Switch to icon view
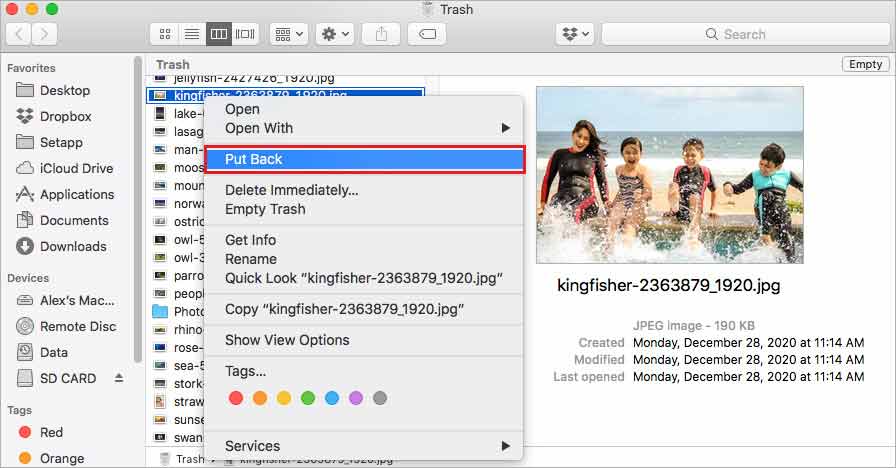The height and width of the screenshot is (468, 896). click(165, 34)
